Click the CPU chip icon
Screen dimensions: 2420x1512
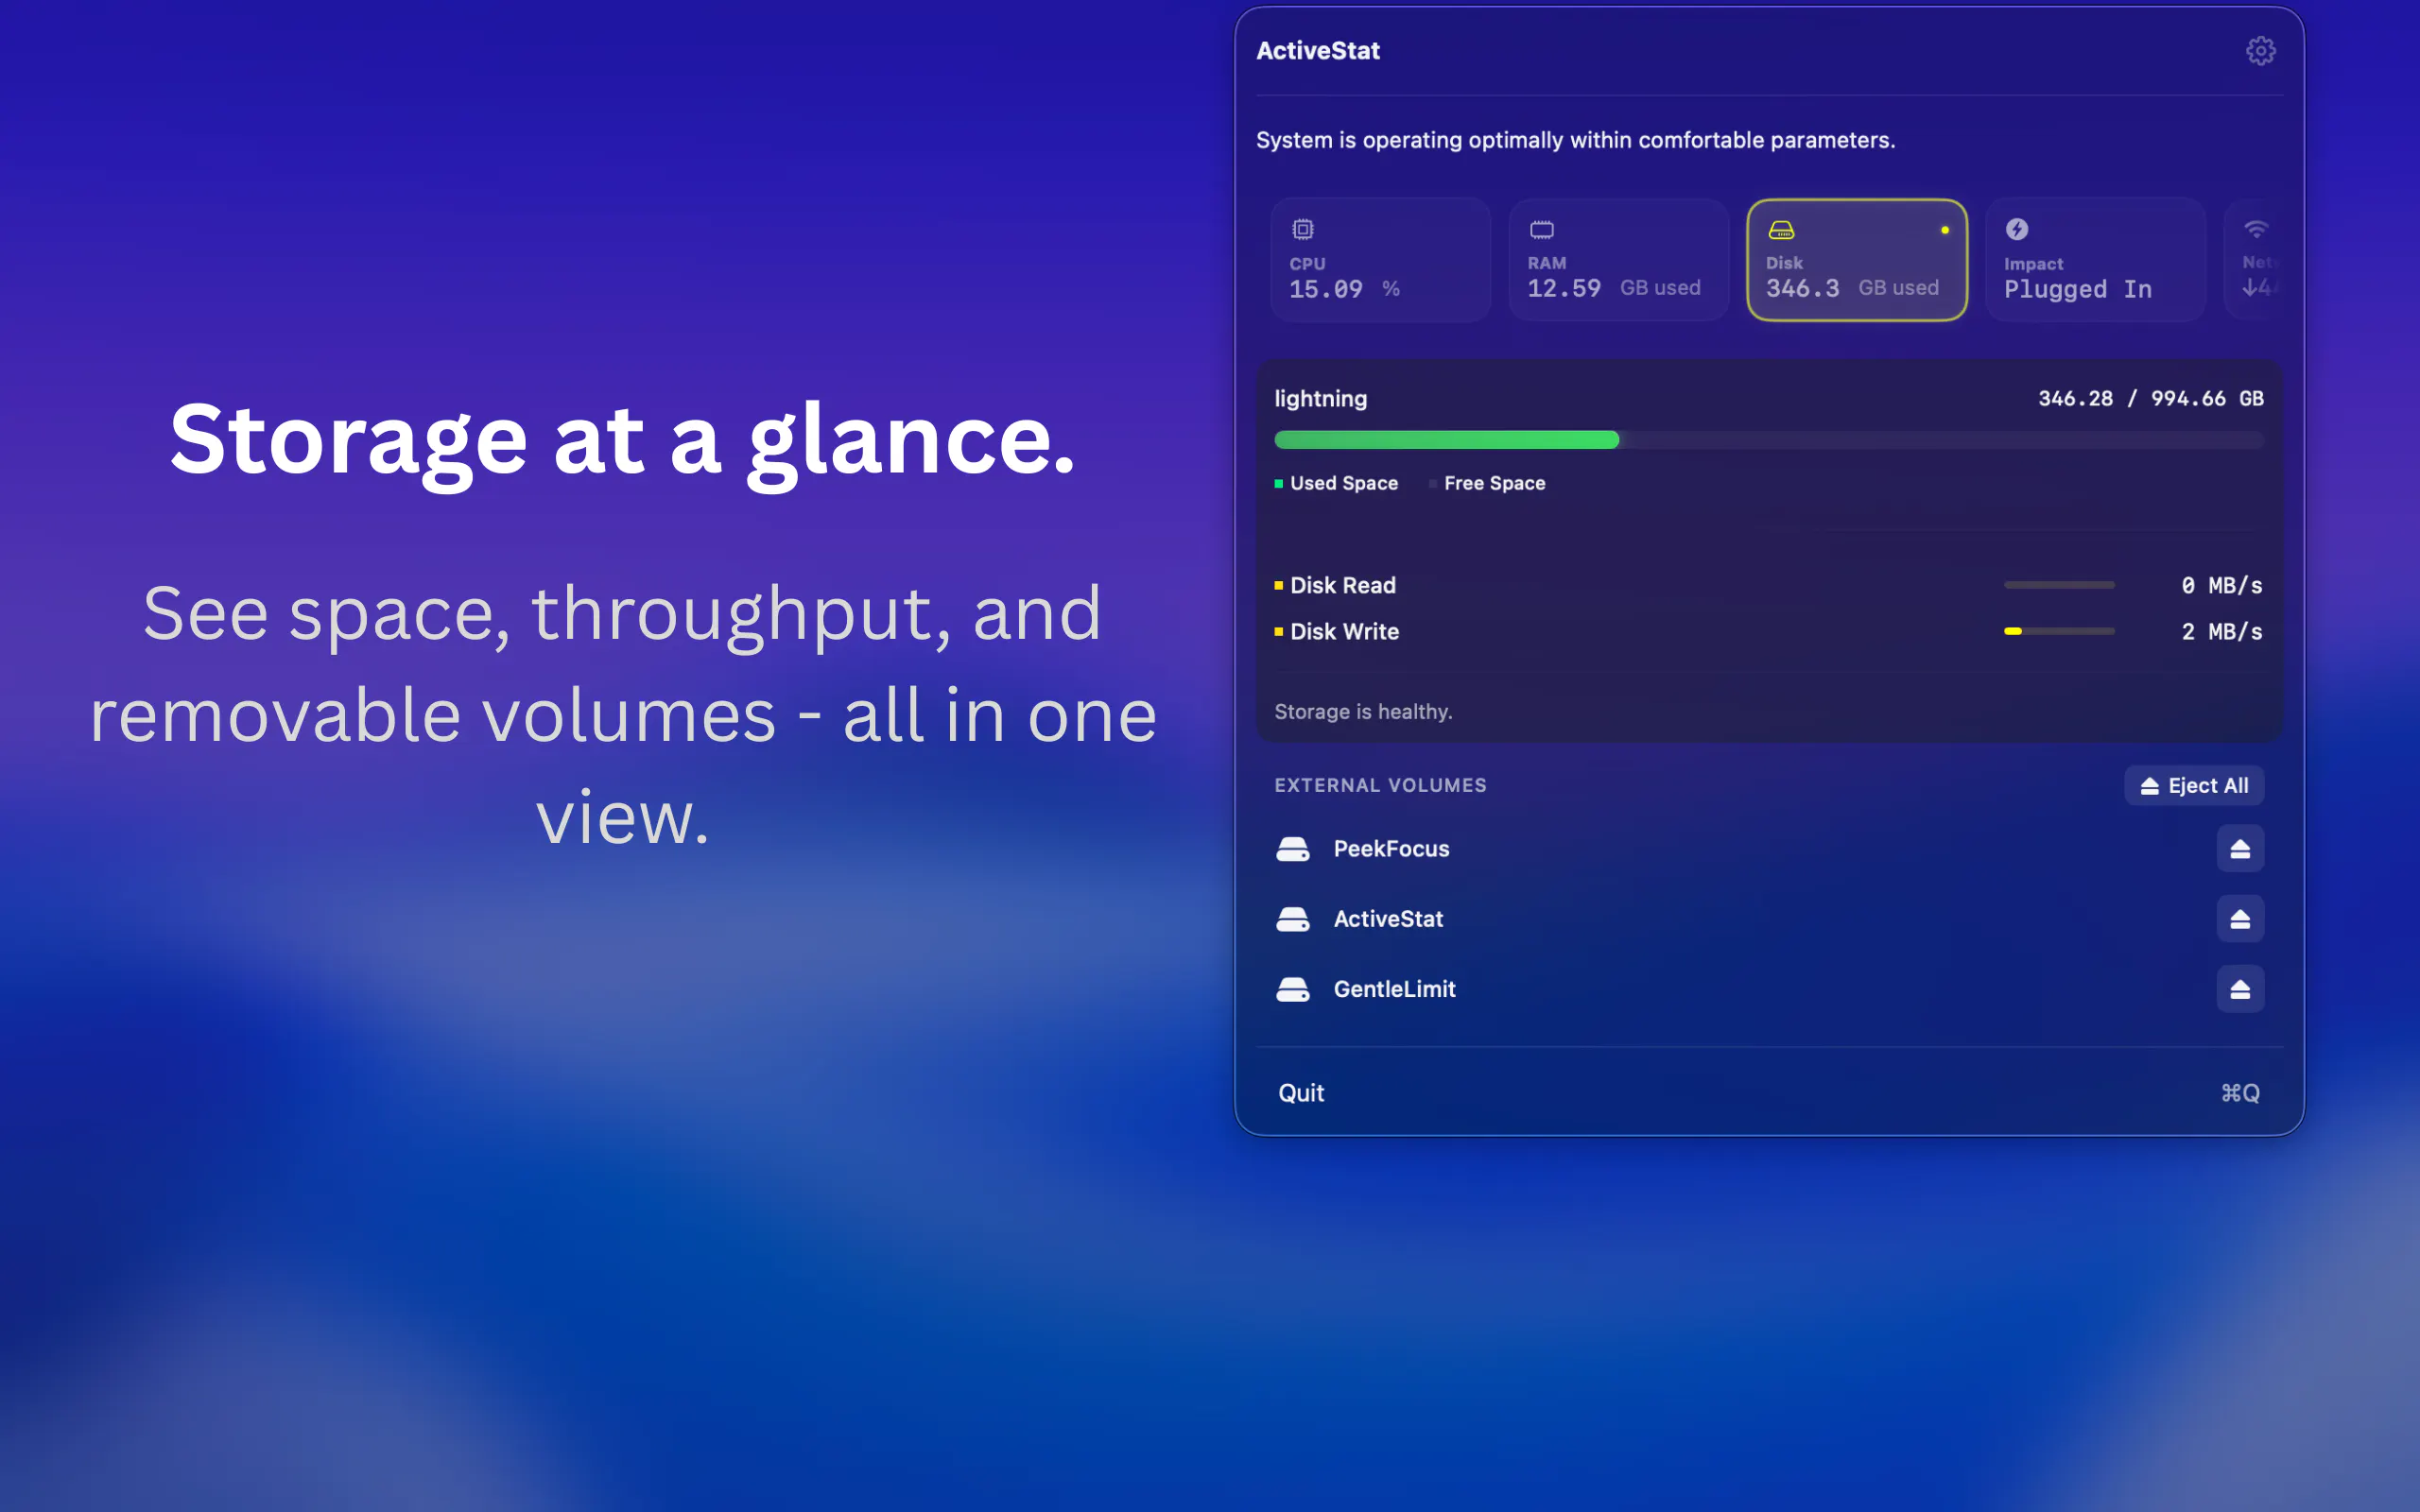pos(1302,229)
